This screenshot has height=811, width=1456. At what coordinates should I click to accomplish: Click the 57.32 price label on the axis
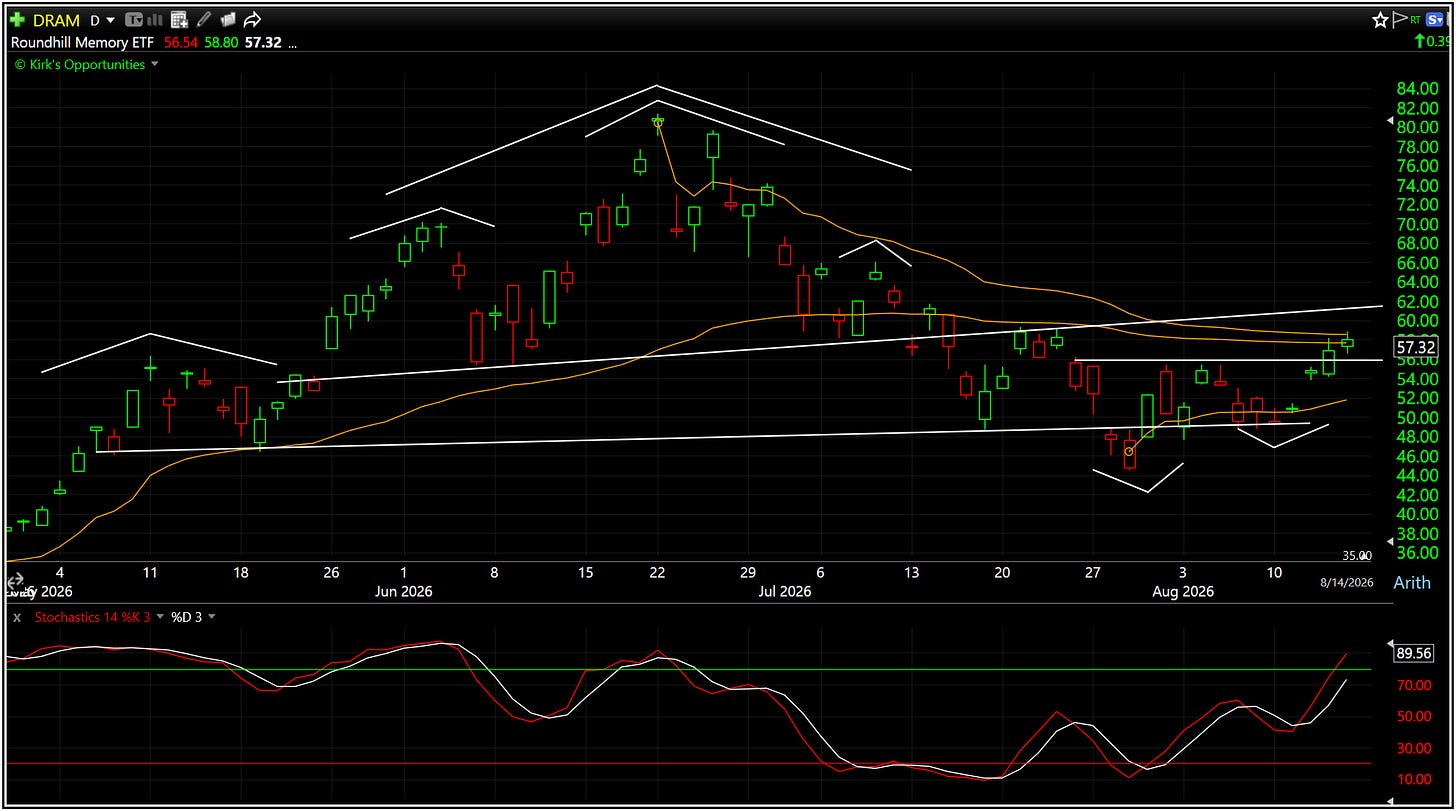[x=1414, y=347]
